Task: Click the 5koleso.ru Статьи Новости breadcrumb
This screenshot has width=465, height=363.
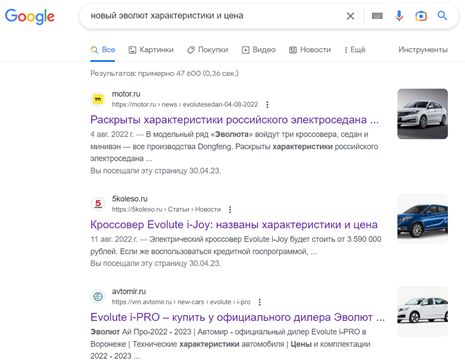Action: [x=166, y=209]
